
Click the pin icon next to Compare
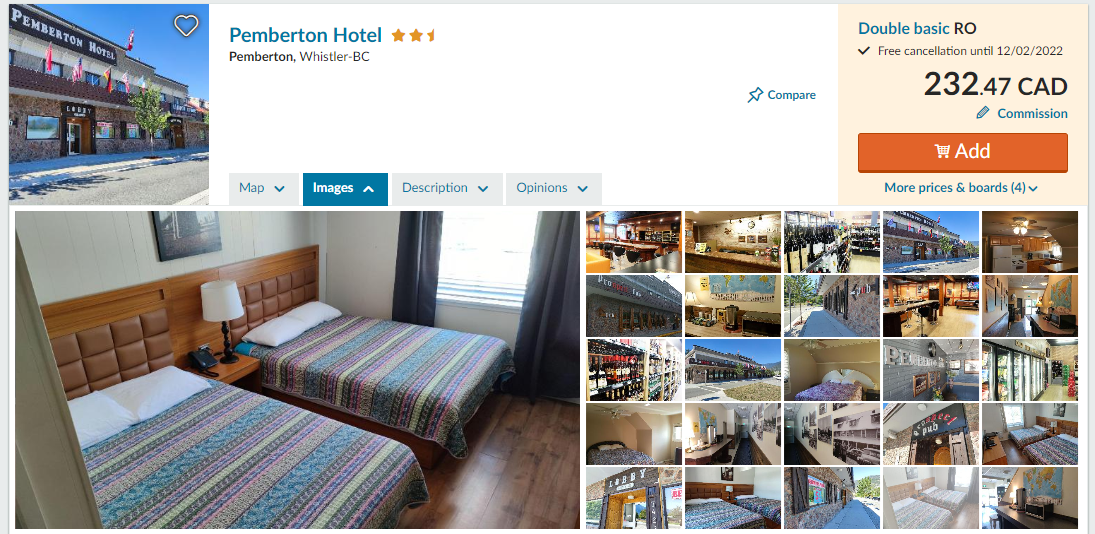[755, 95]
